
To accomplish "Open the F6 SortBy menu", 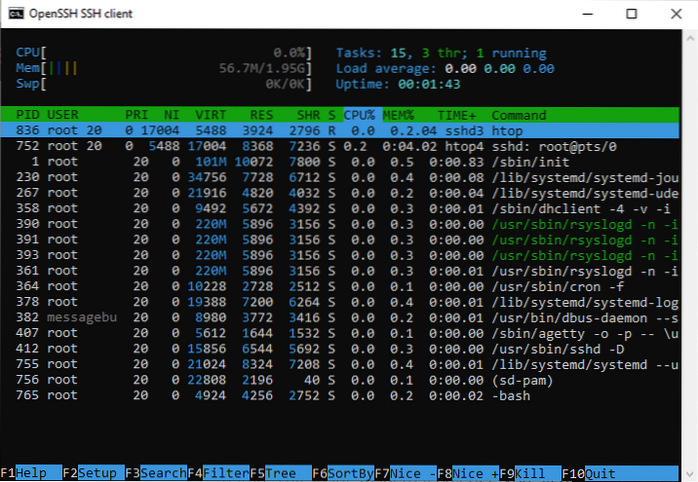I will pos(345,472).
